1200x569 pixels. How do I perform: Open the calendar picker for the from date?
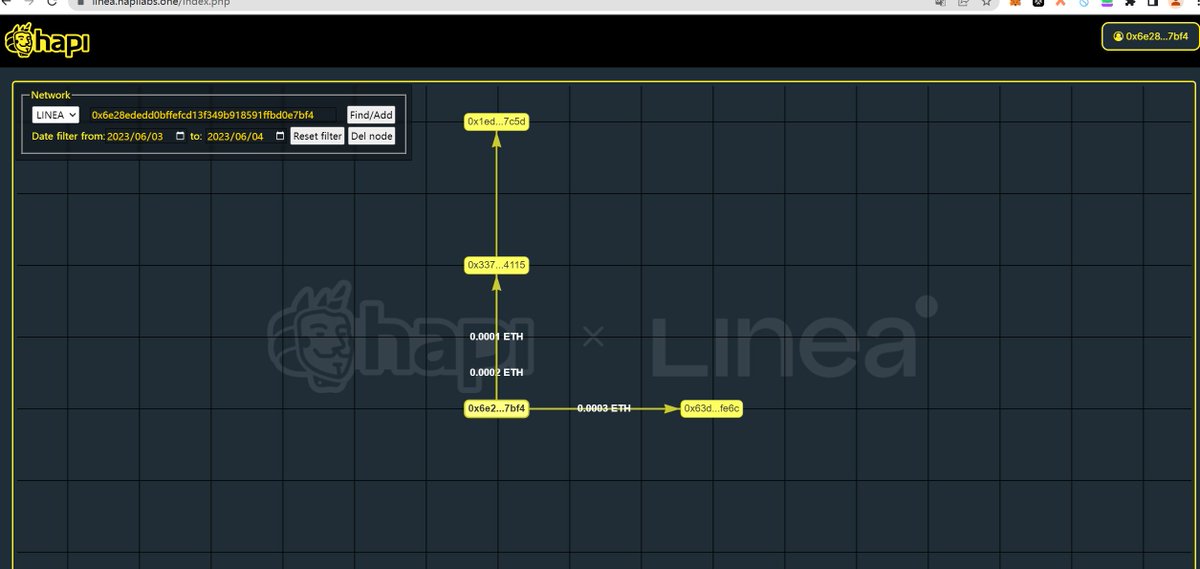(x=180, y=136)
